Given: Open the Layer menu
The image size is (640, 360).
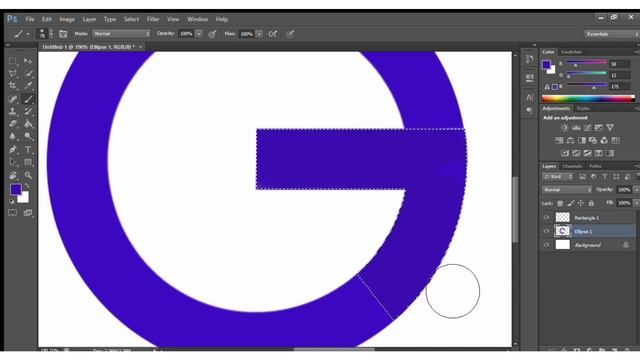Looking at the screenshot, I should tap(89, 19).
